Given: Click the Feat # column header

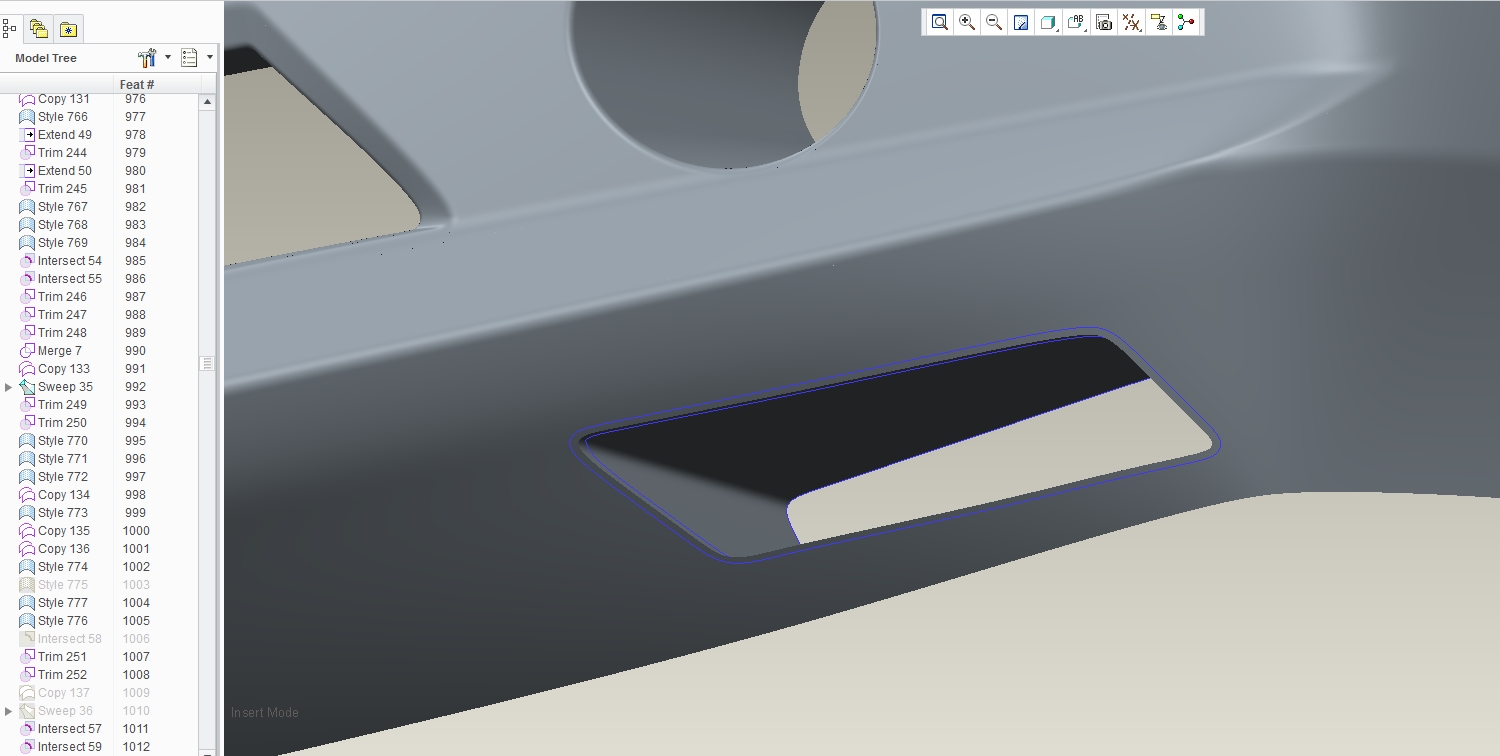Looking at the screenshot, I should pos(137,85).
